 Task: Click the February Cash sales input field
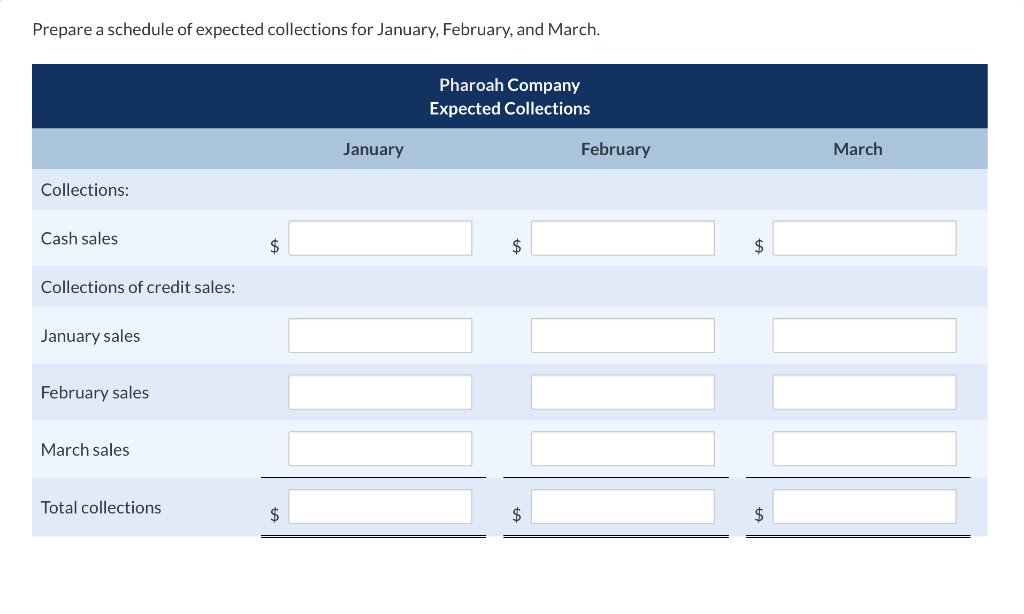click(622, 238)
